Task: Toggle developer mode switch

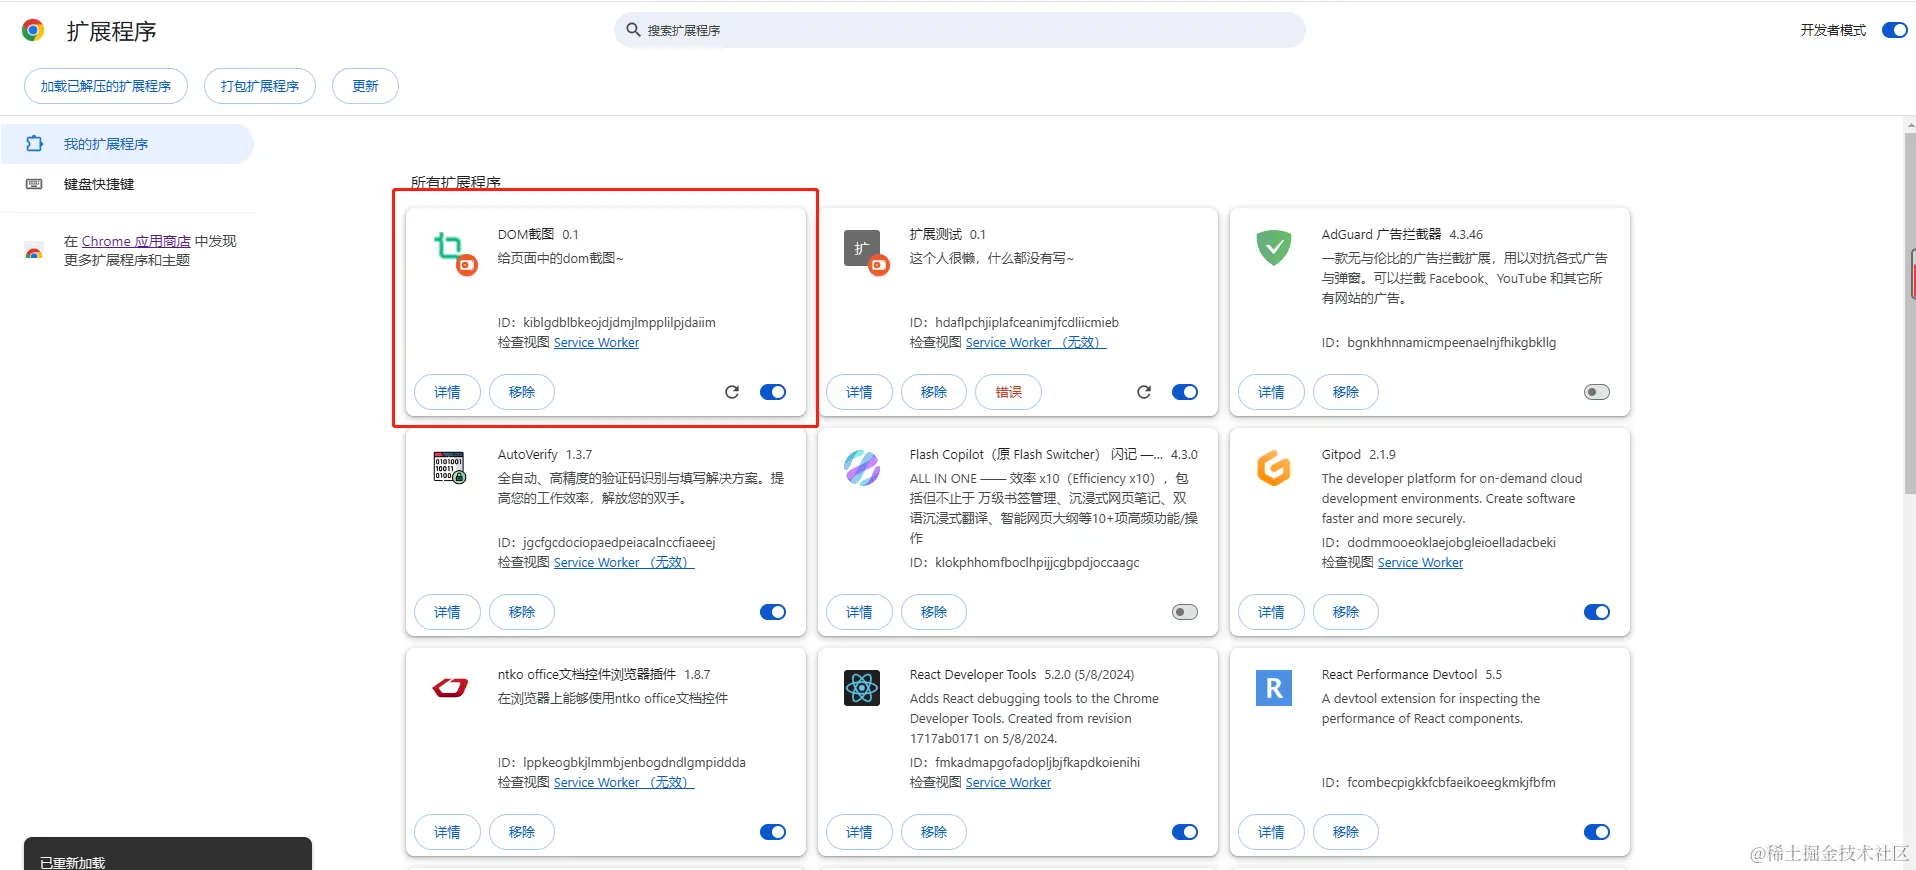Action: (1894, 30)
